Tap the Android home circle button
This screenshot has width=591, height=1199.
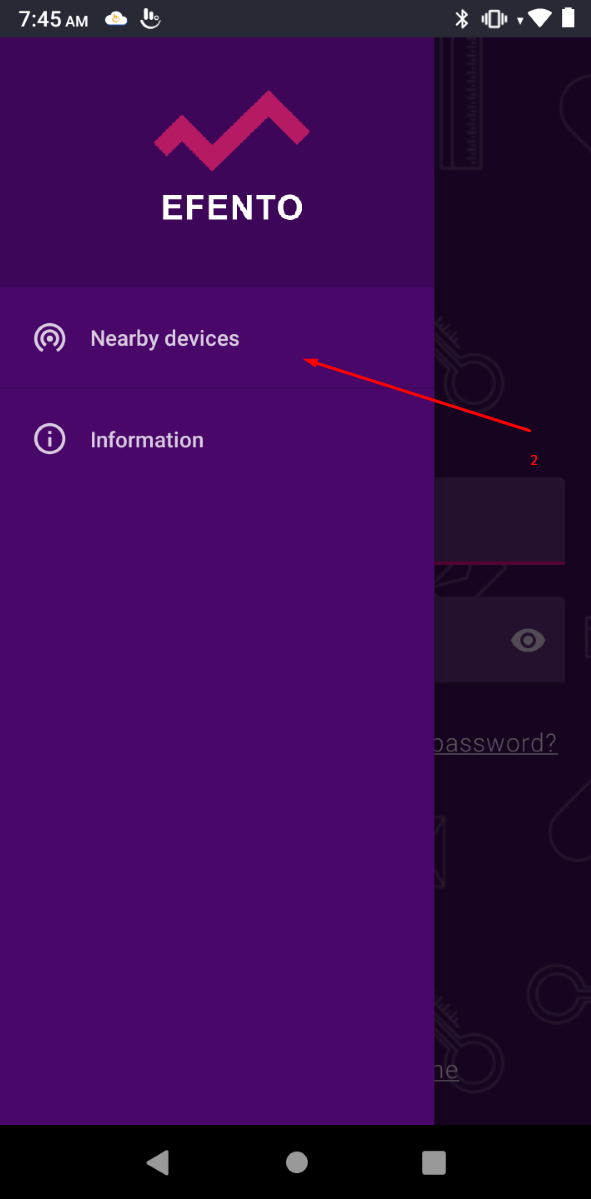[x=297, y=1162]
